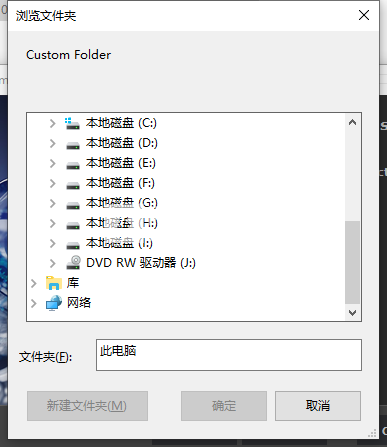Select the D: drive icon
Viewport: 387px width, 447px height.
tap(73, 145)
